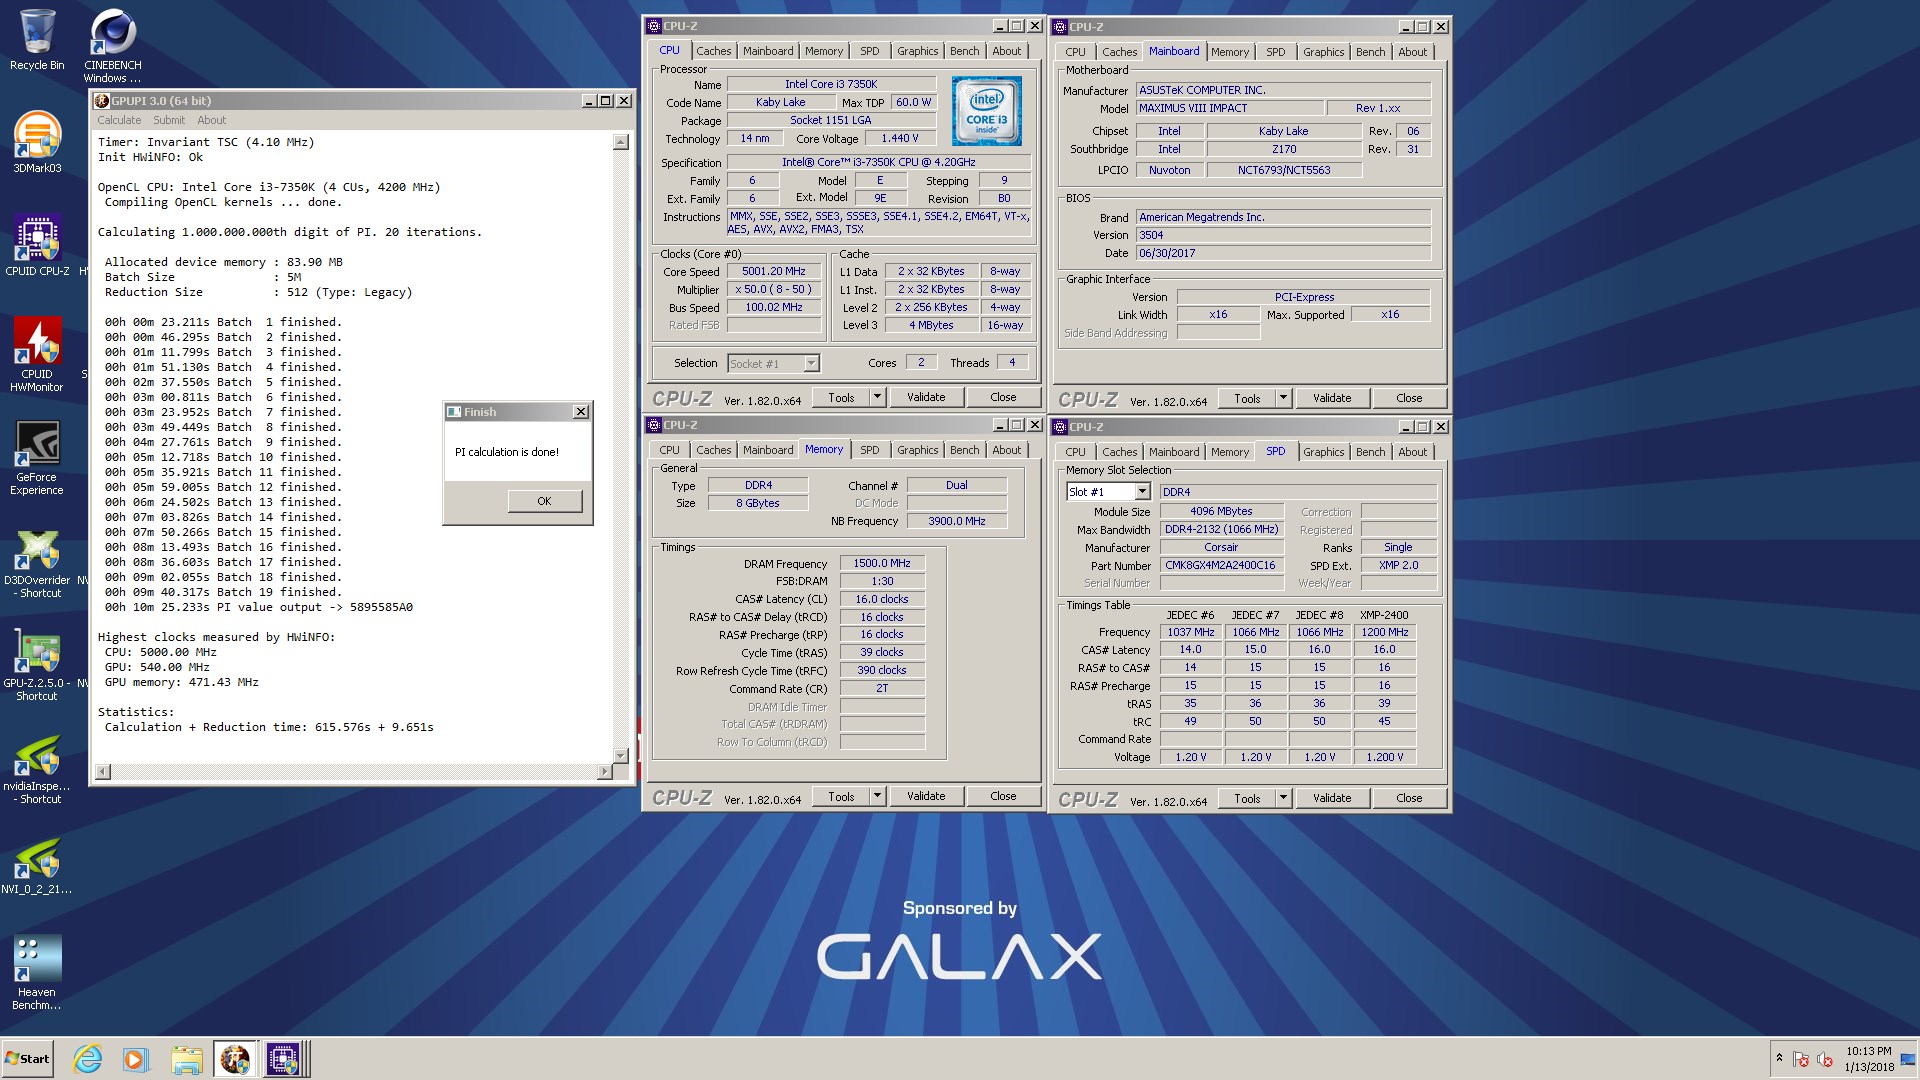Screen dimensions: 1920x1080
Task: Click the MAXIMUS VIII IMPACT model field
Action: 1230,108
